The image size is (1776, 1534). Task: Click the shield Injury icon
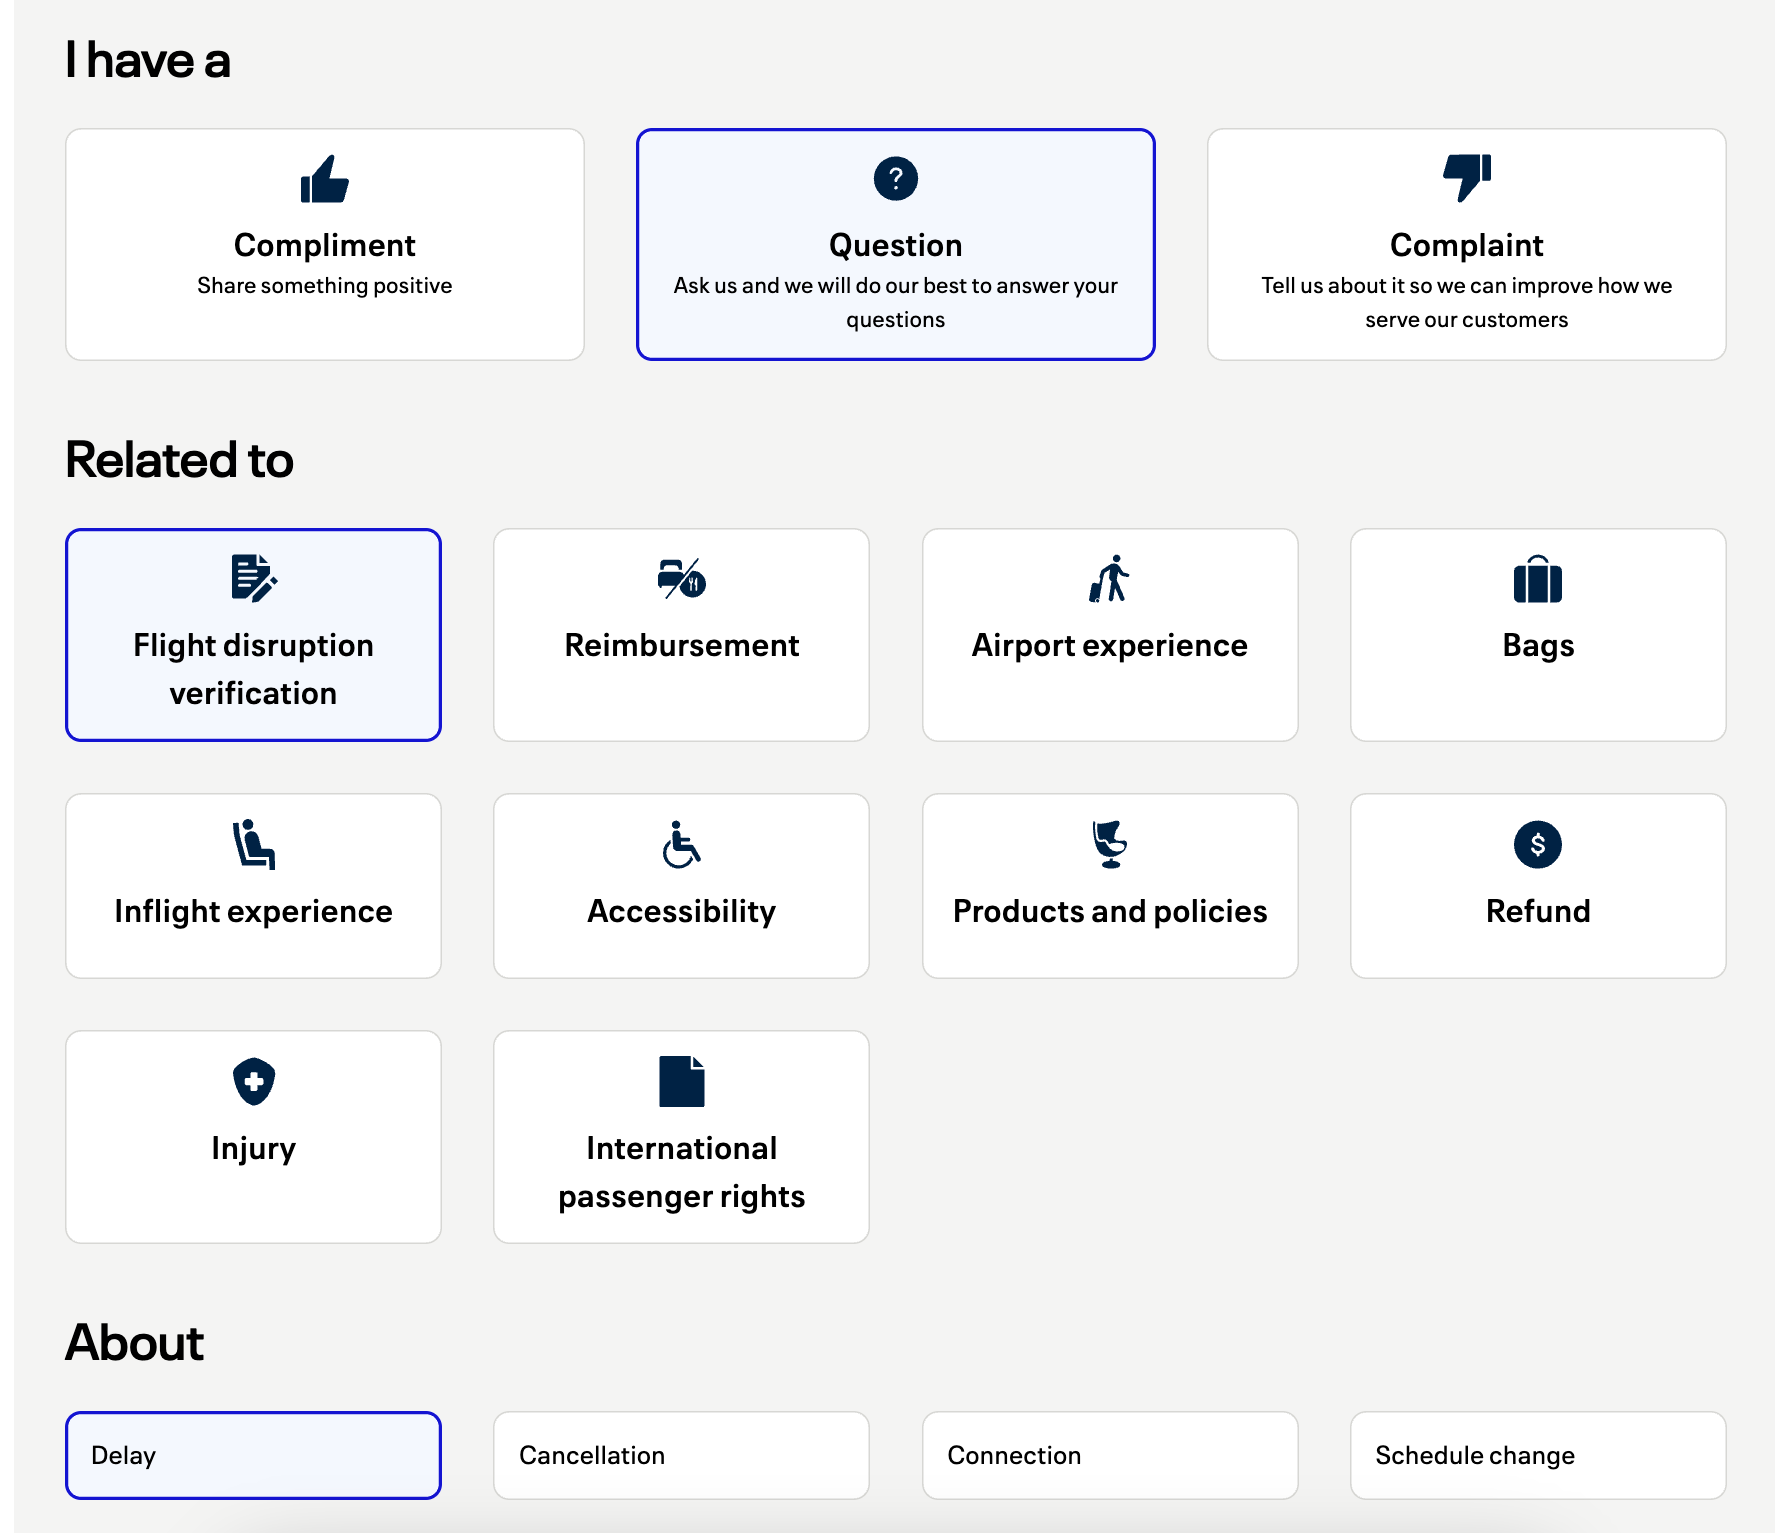point(253,1081)
